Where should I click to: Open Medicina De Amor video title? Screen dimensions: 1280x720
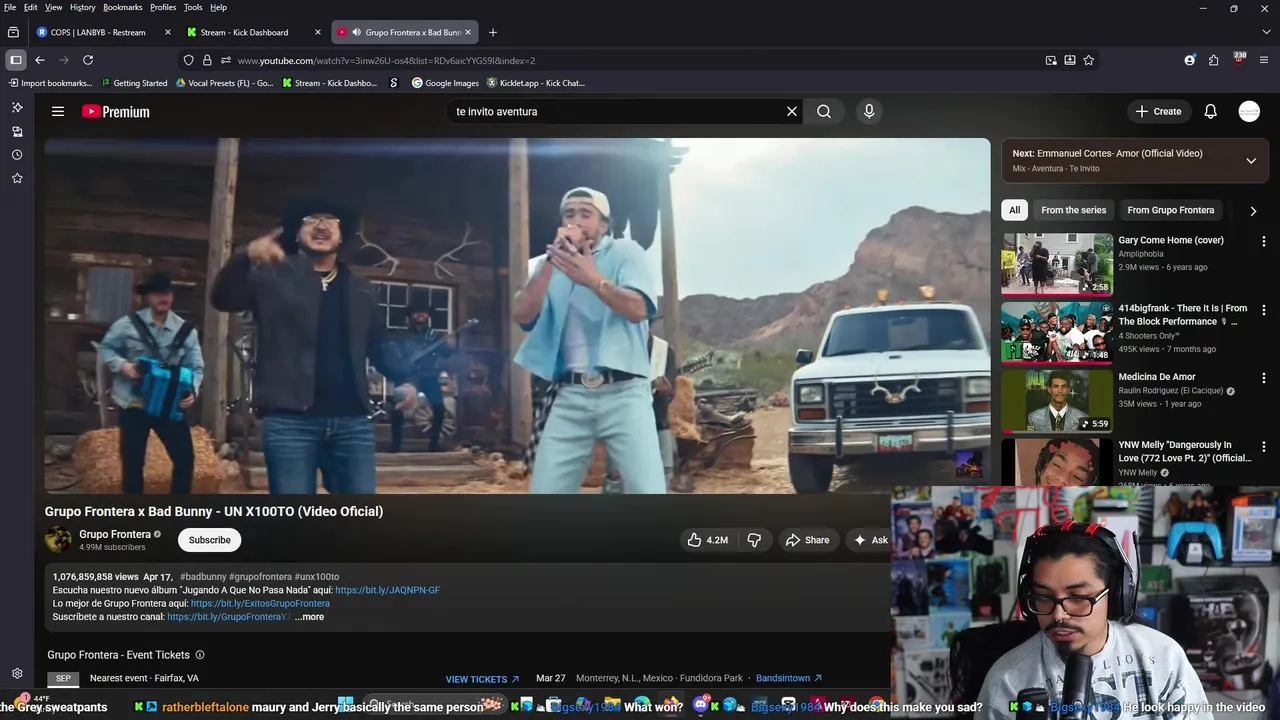click(1157, 377)
